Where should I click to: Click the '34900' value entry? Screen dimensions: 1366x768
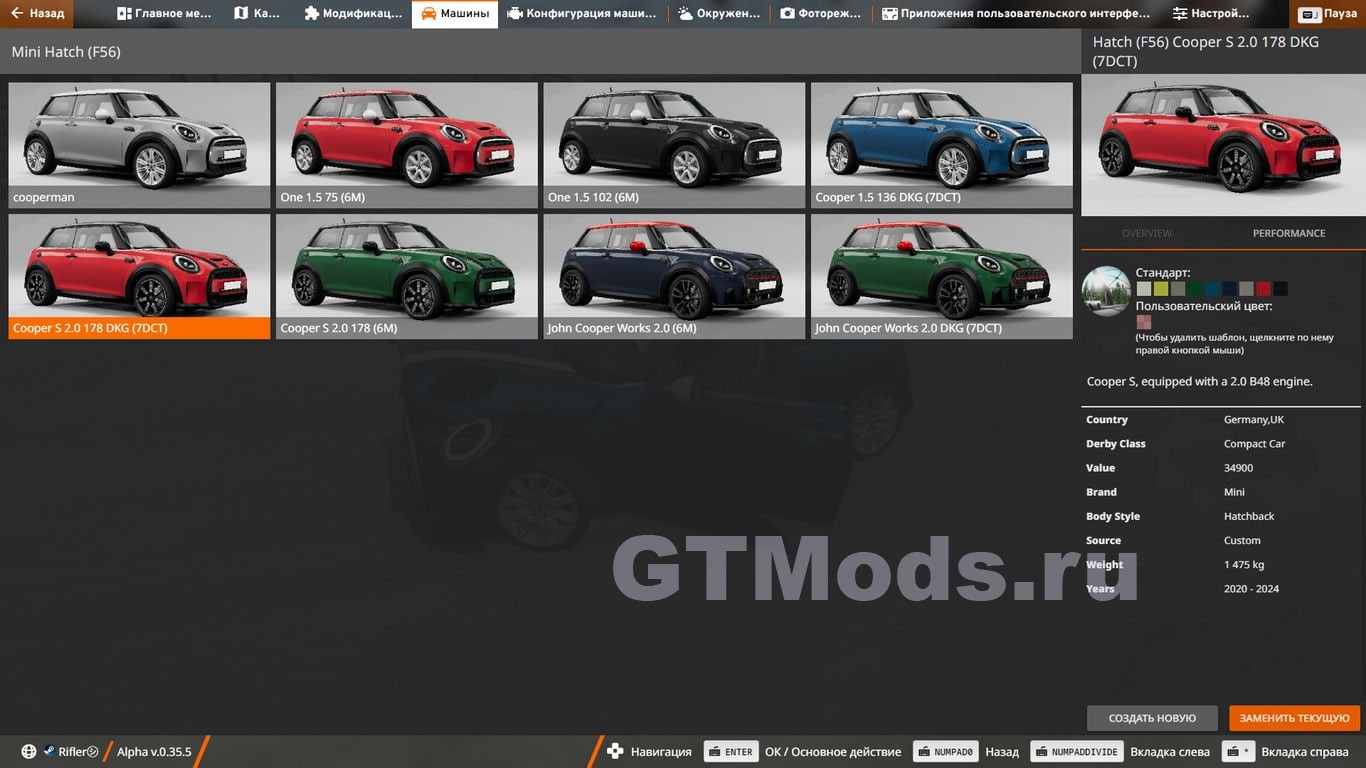[1238, 468]
